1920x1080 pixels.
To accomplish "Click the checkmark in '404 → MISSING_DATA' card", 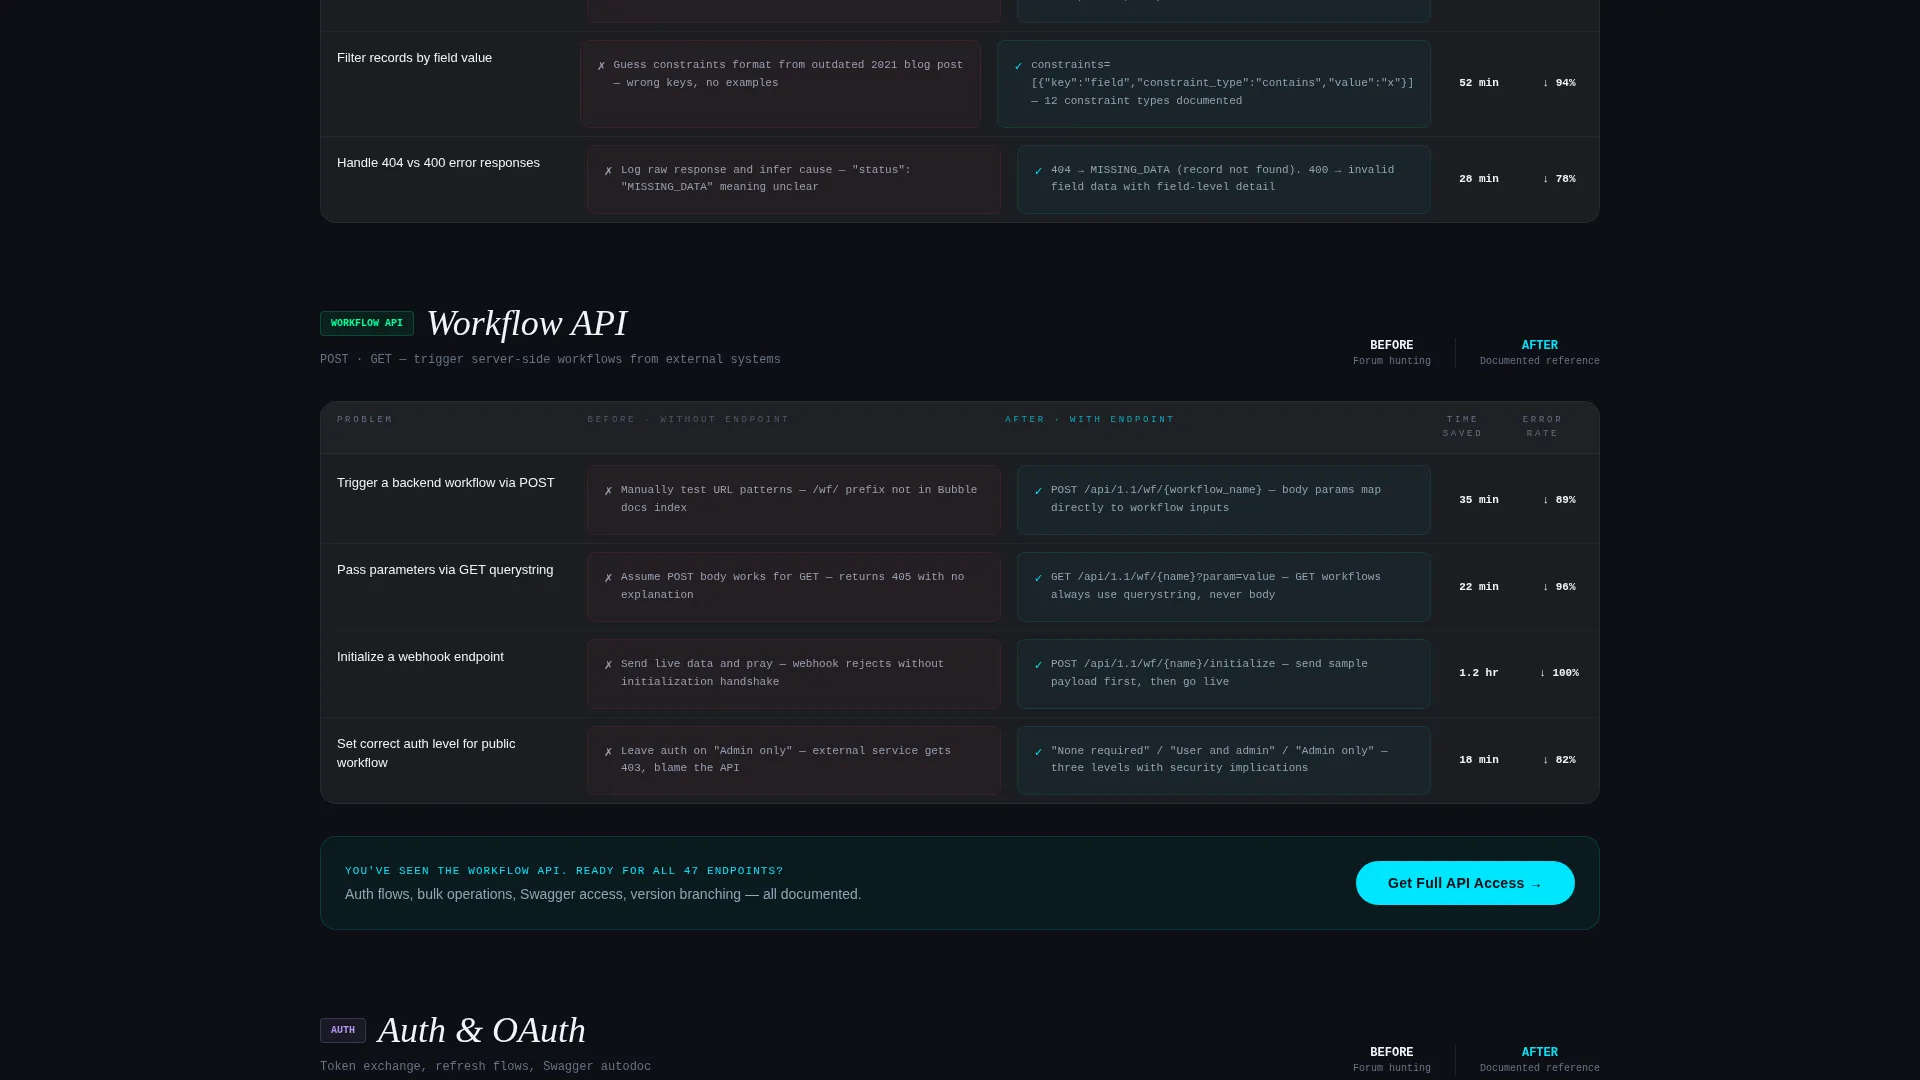I will point(1038,171).
